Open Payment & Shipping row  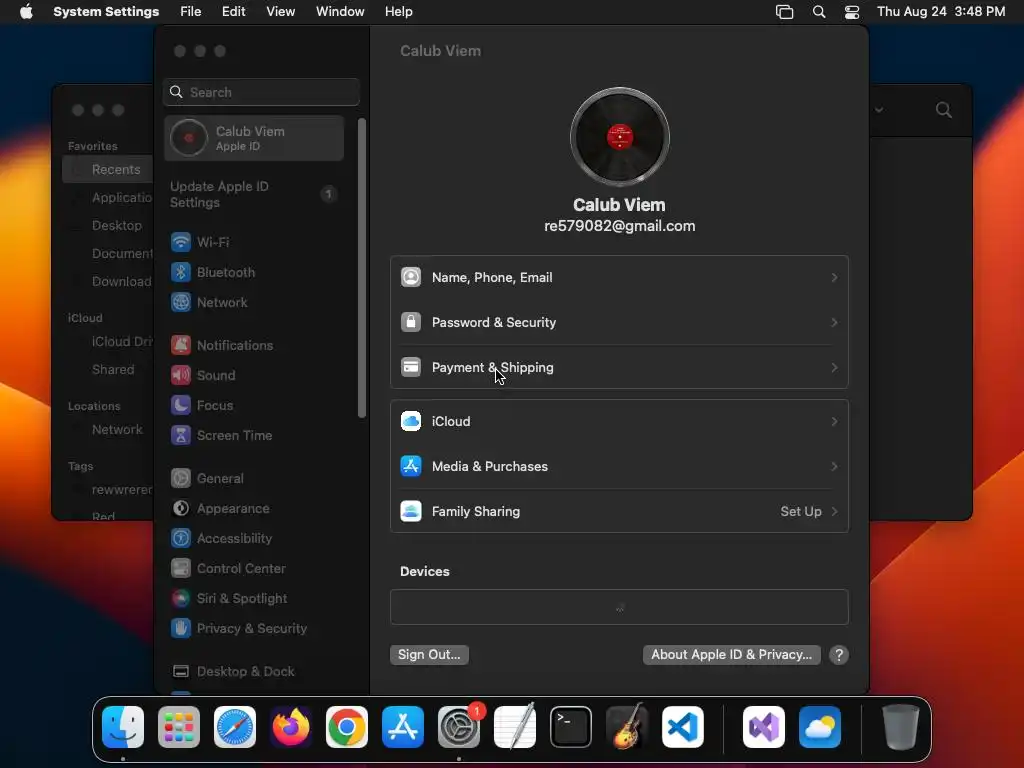click(x=619, y=368)
